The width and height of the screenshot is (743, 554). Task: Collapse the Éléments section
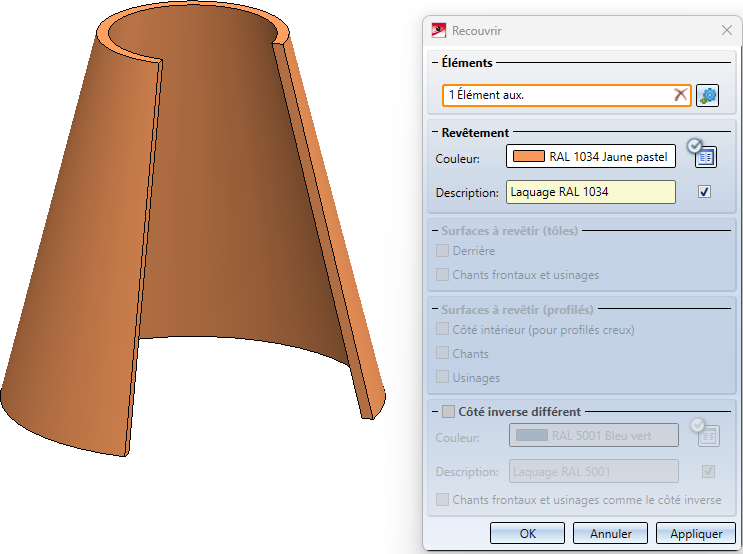coord(435,63)
